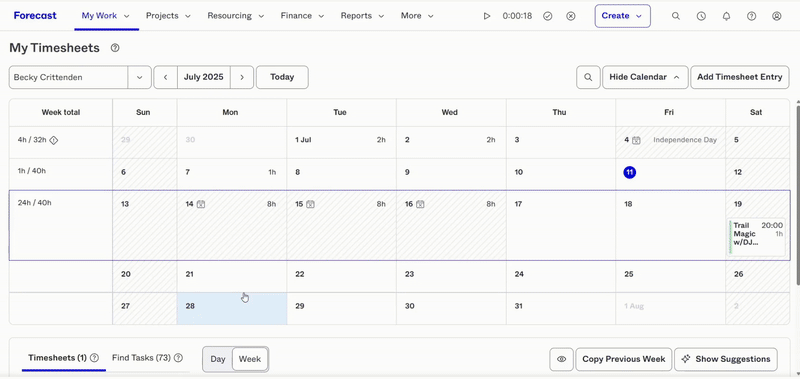
Task: Select calendar day 2 with 2h
Action: tap(451, 142)
